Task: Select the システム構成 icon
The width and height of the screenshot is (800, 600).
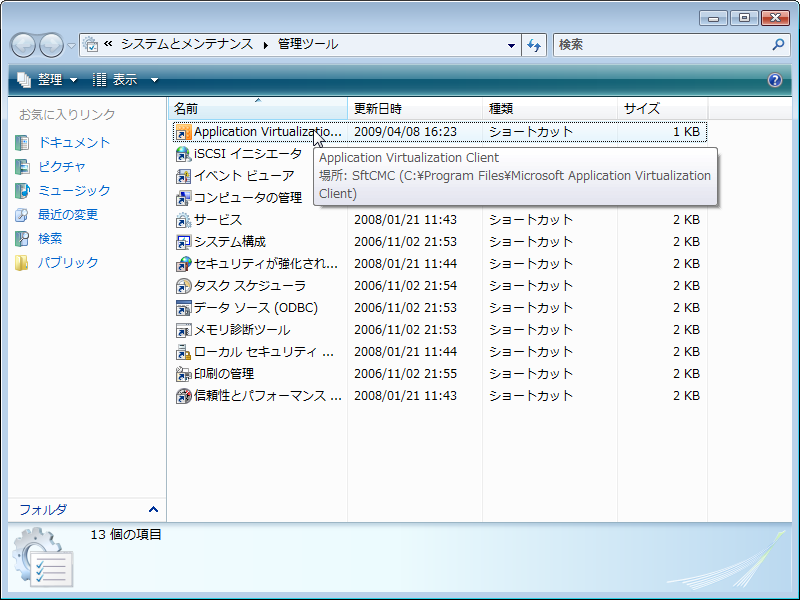Action: (x=183, y=242)
